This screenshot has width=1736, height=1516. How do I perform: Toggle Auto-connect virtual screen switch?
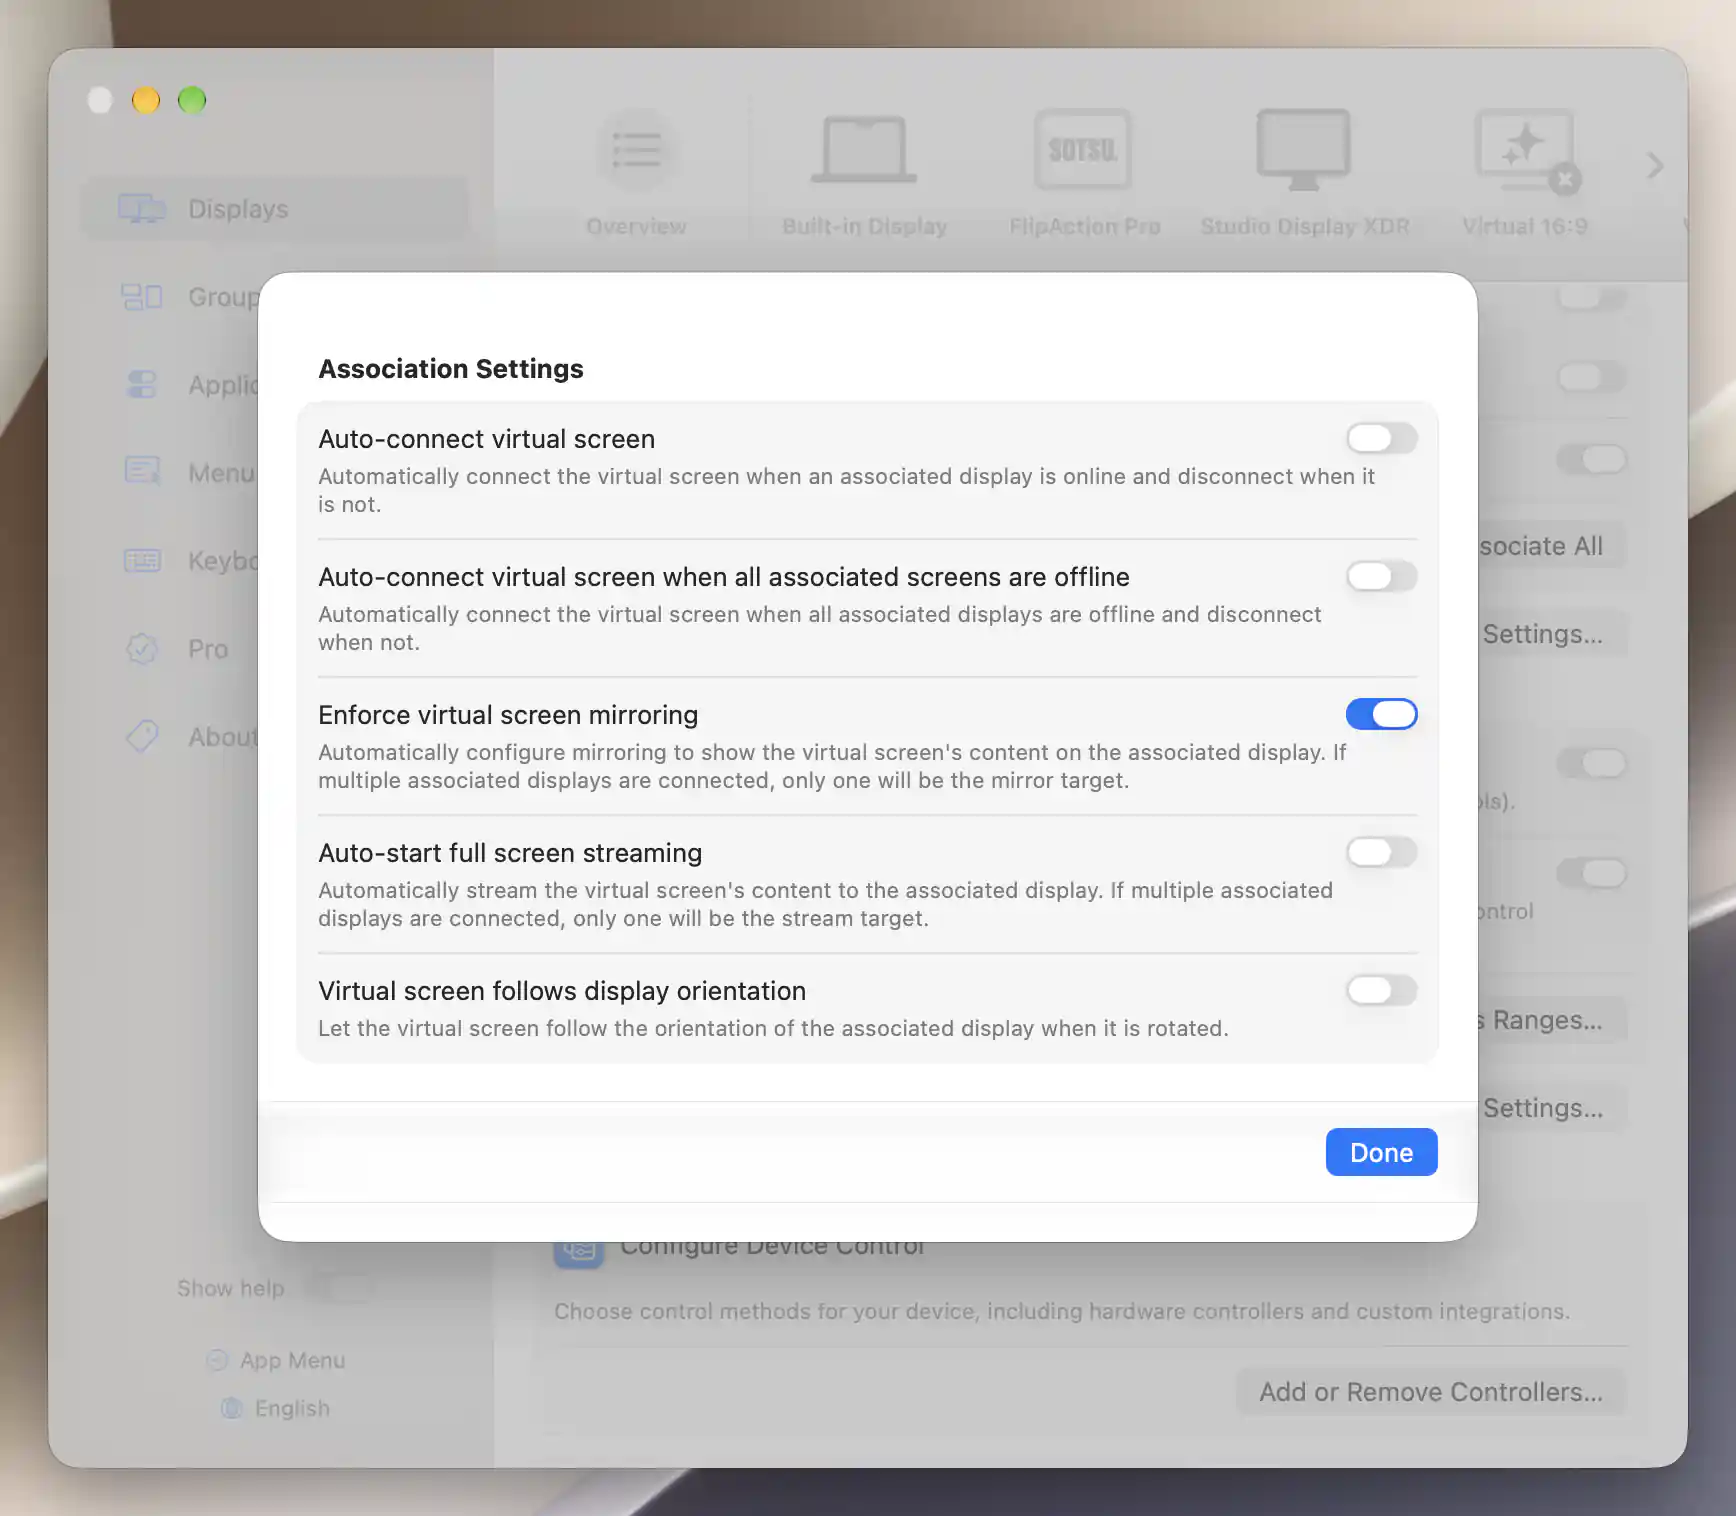point(1381,438)
